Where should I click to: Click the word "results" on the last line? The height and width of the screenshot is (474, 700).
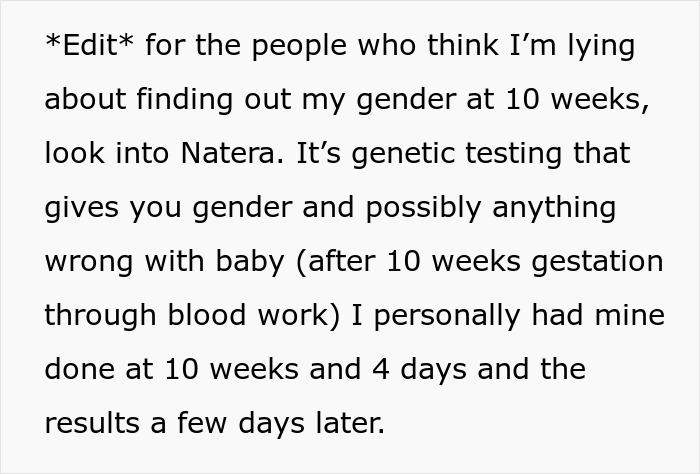point(92,423)
